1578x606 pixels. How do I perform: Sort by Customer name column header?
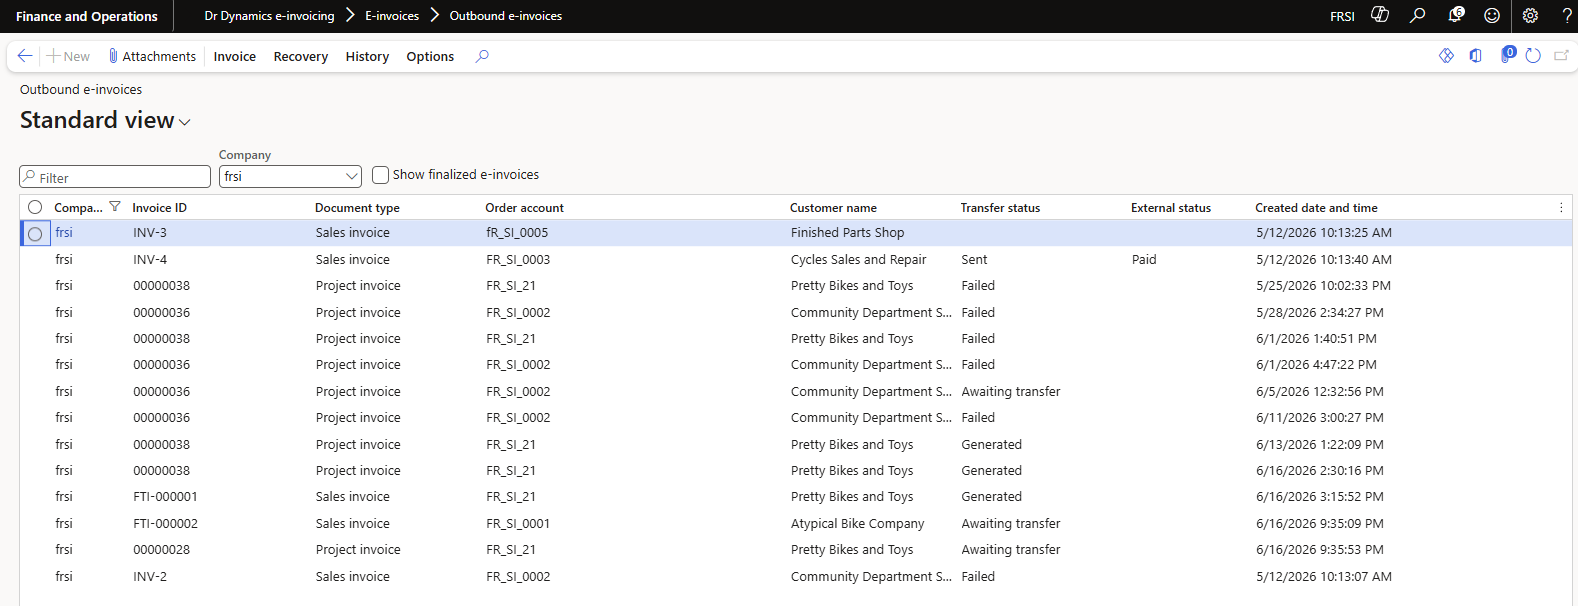(833, 208)
